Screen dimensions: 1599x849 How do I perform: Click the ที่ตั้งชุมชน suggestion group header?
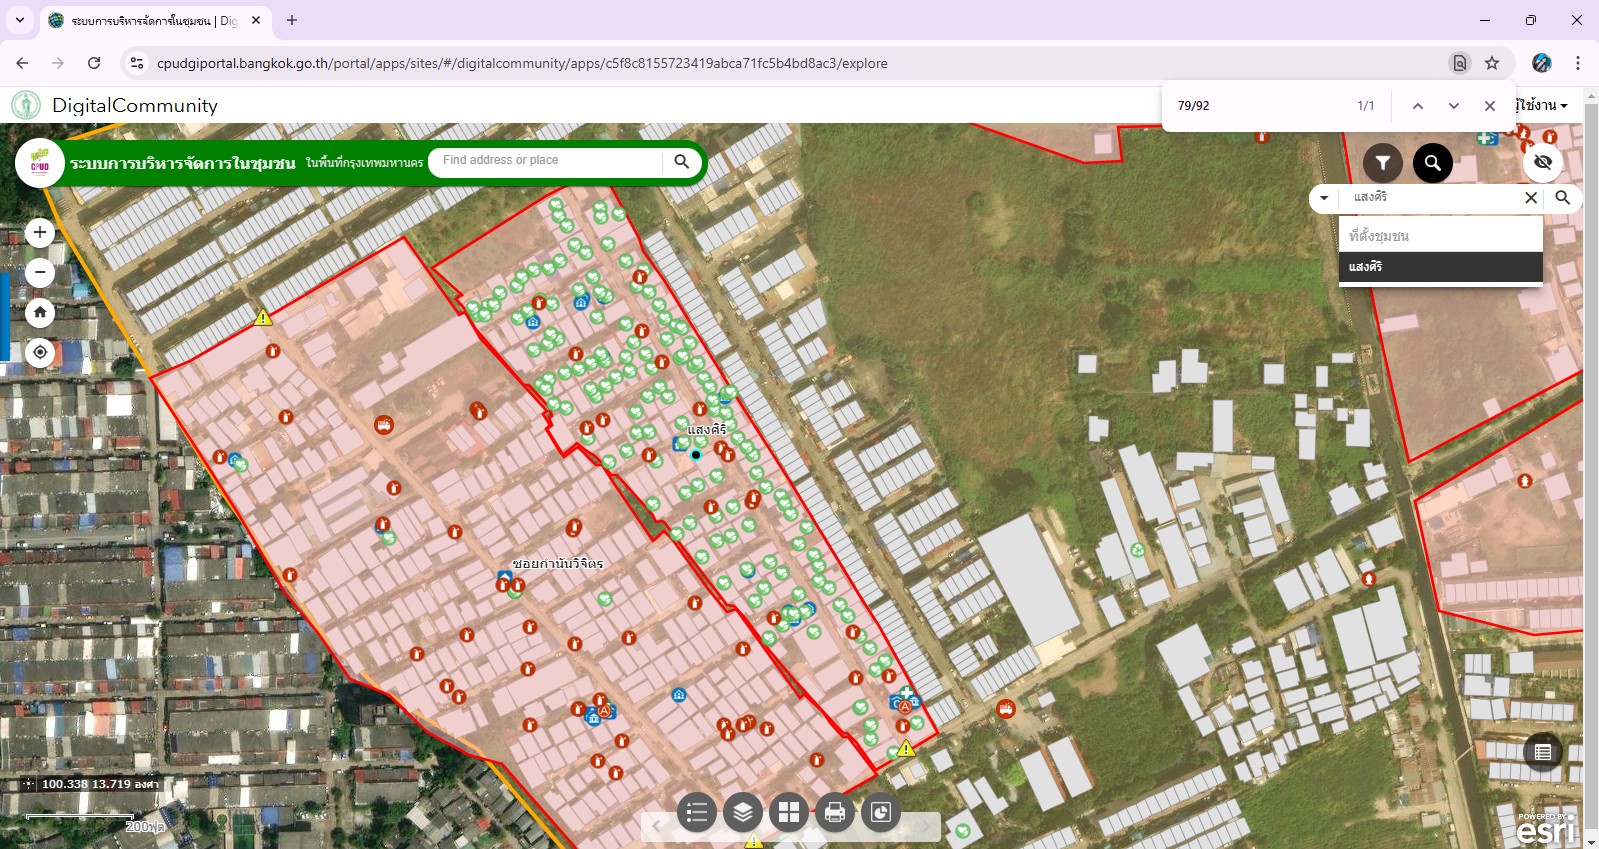[x=1440, y=236]
